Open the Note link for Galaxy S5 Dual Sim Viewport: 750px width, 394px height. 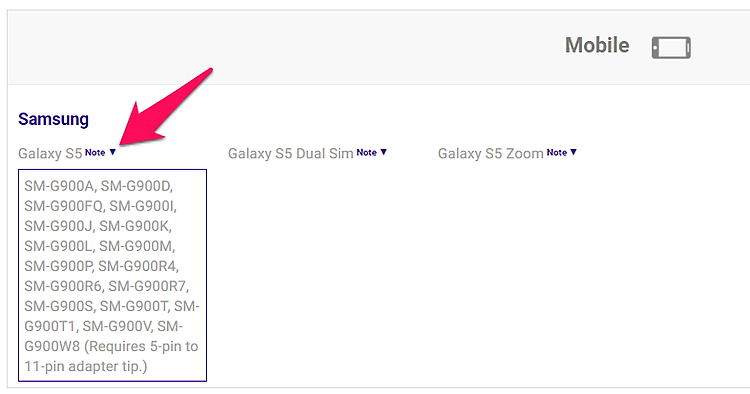(366, 153)
